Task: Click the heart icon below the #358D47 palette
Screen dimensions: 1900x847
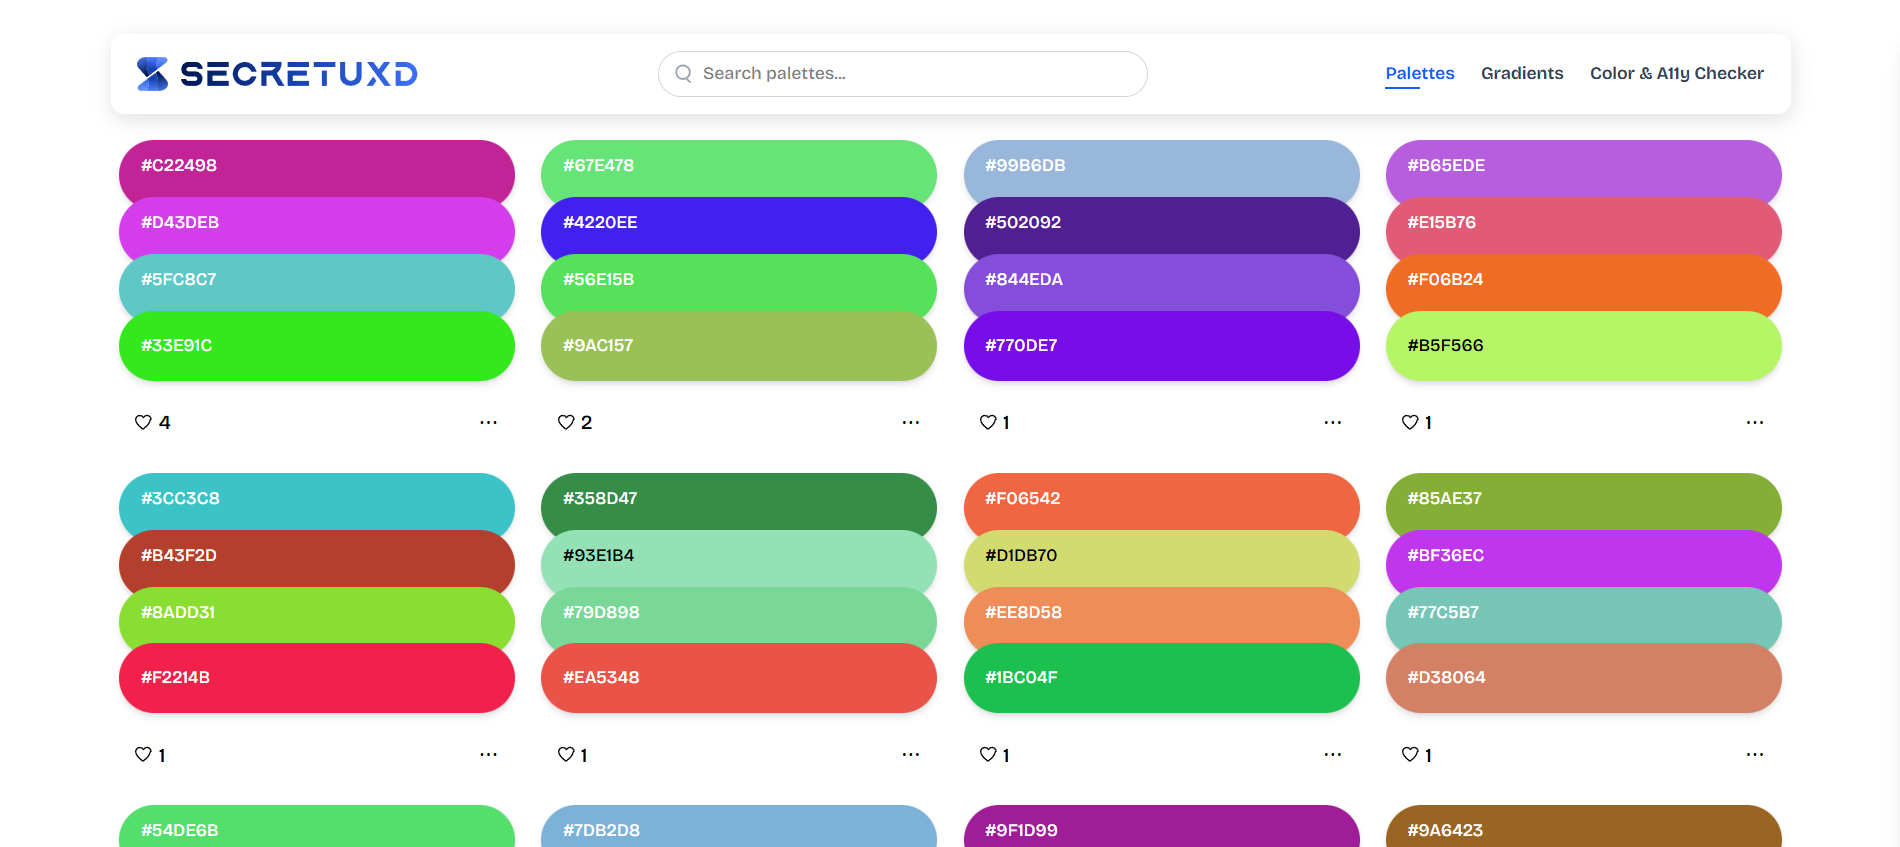Action: [565, 755]
